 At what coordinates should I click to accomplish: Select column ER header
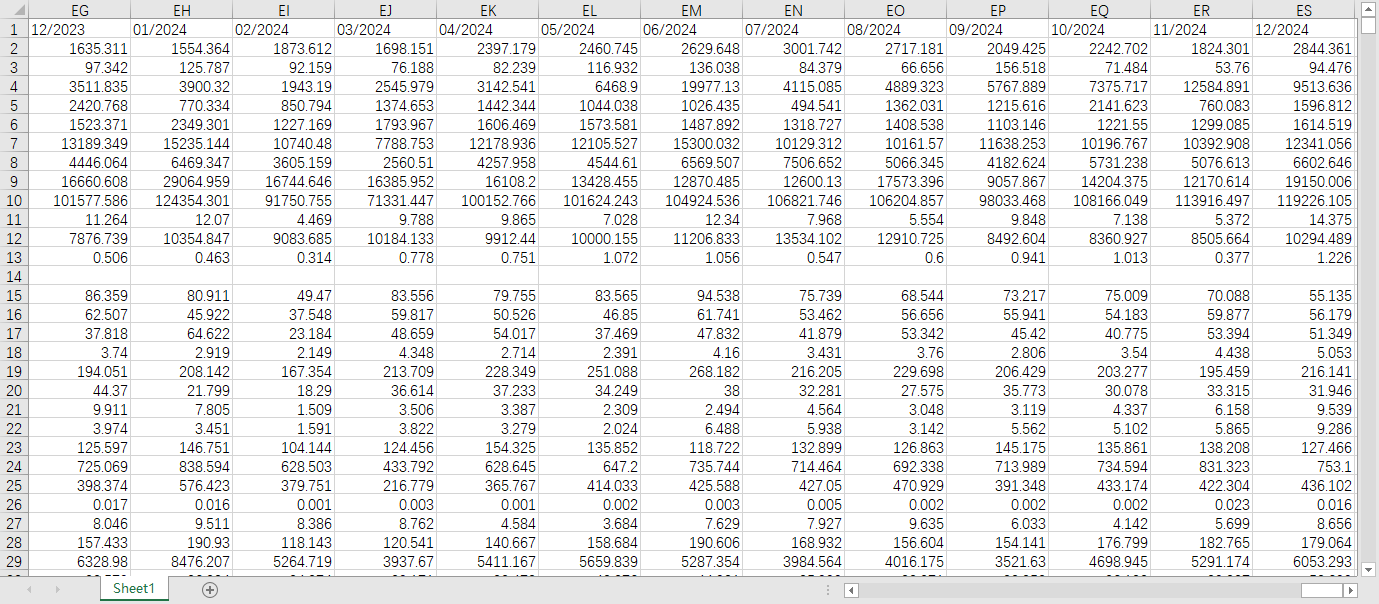click(1201, 10)
